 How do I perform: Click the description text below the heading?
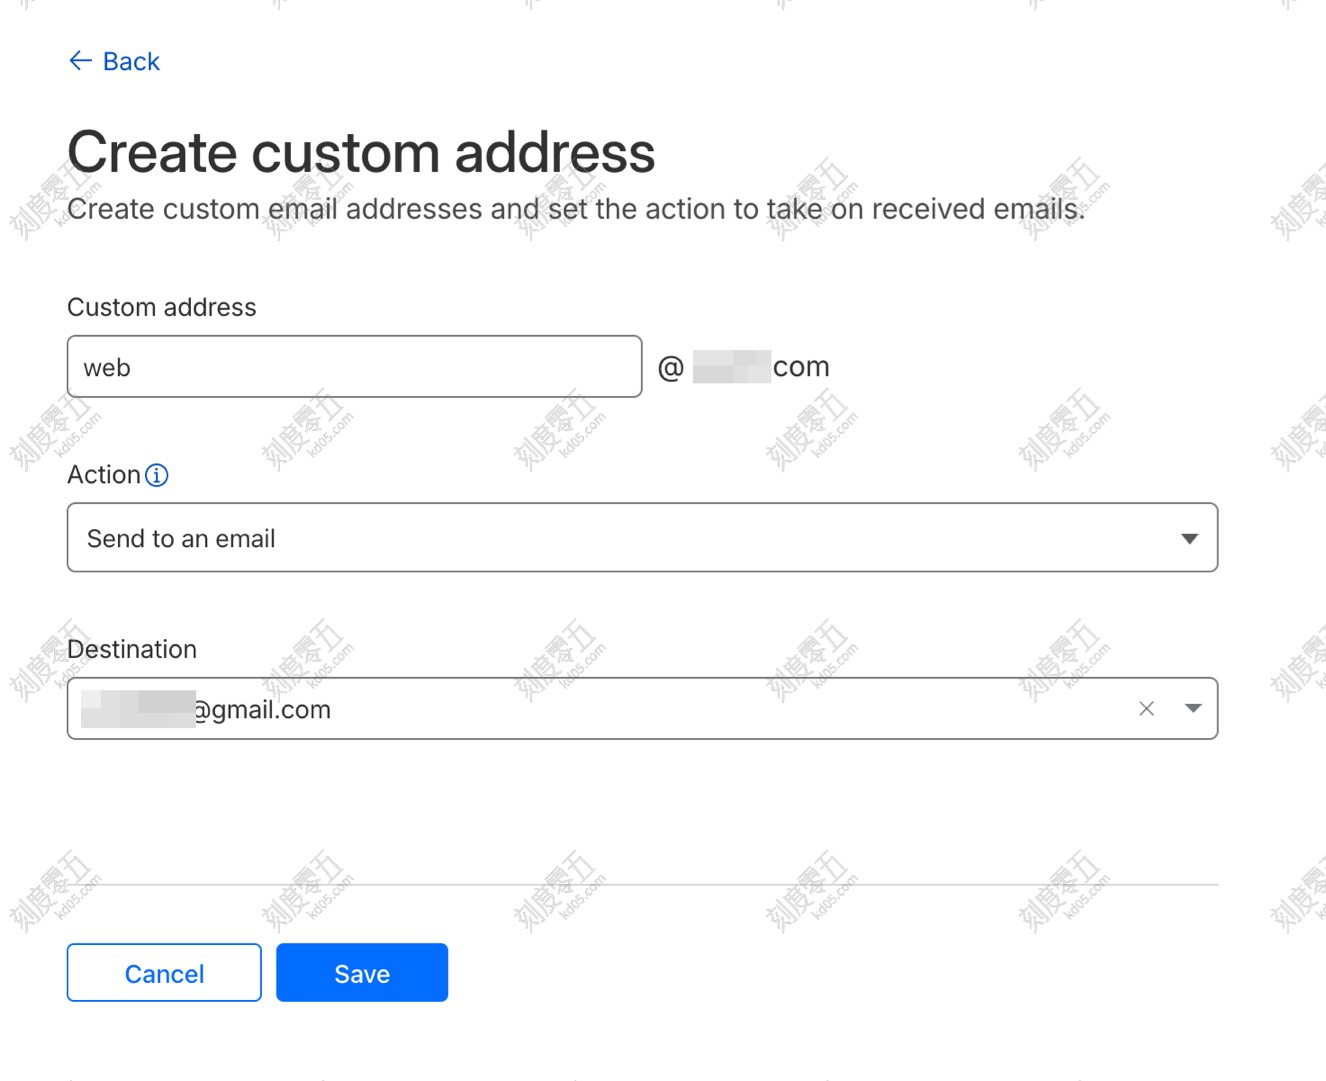click(x=575, y=209)
